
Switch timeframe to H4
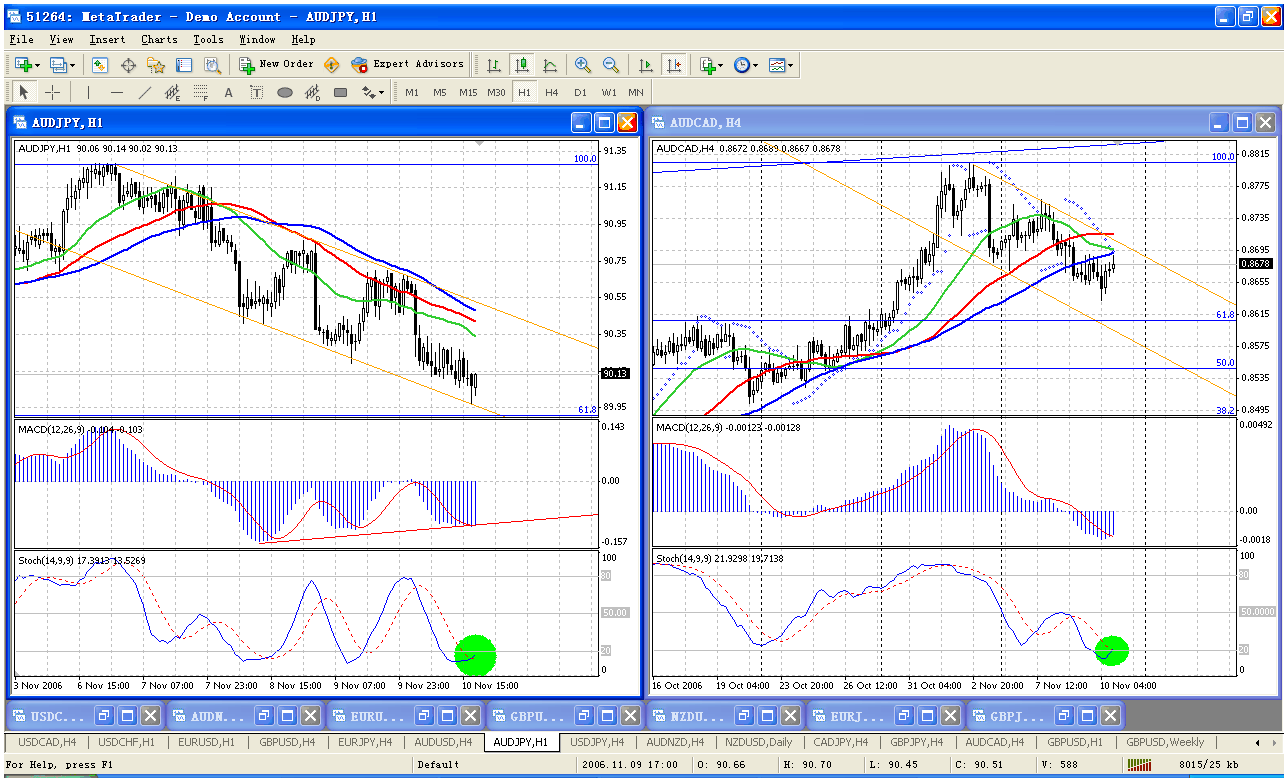coord(552,93)
